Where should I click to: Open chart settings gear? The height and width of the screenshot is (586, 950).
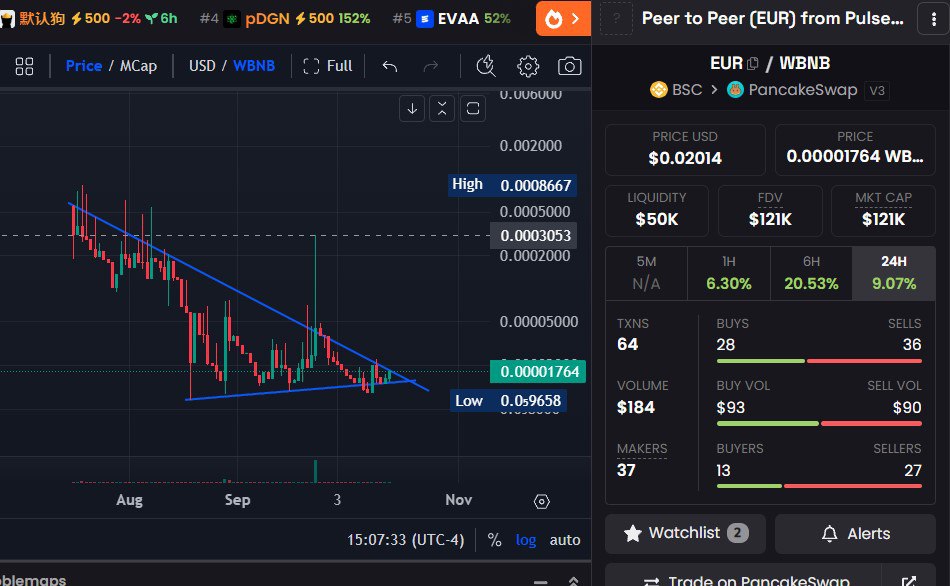[x=528, y=66]
